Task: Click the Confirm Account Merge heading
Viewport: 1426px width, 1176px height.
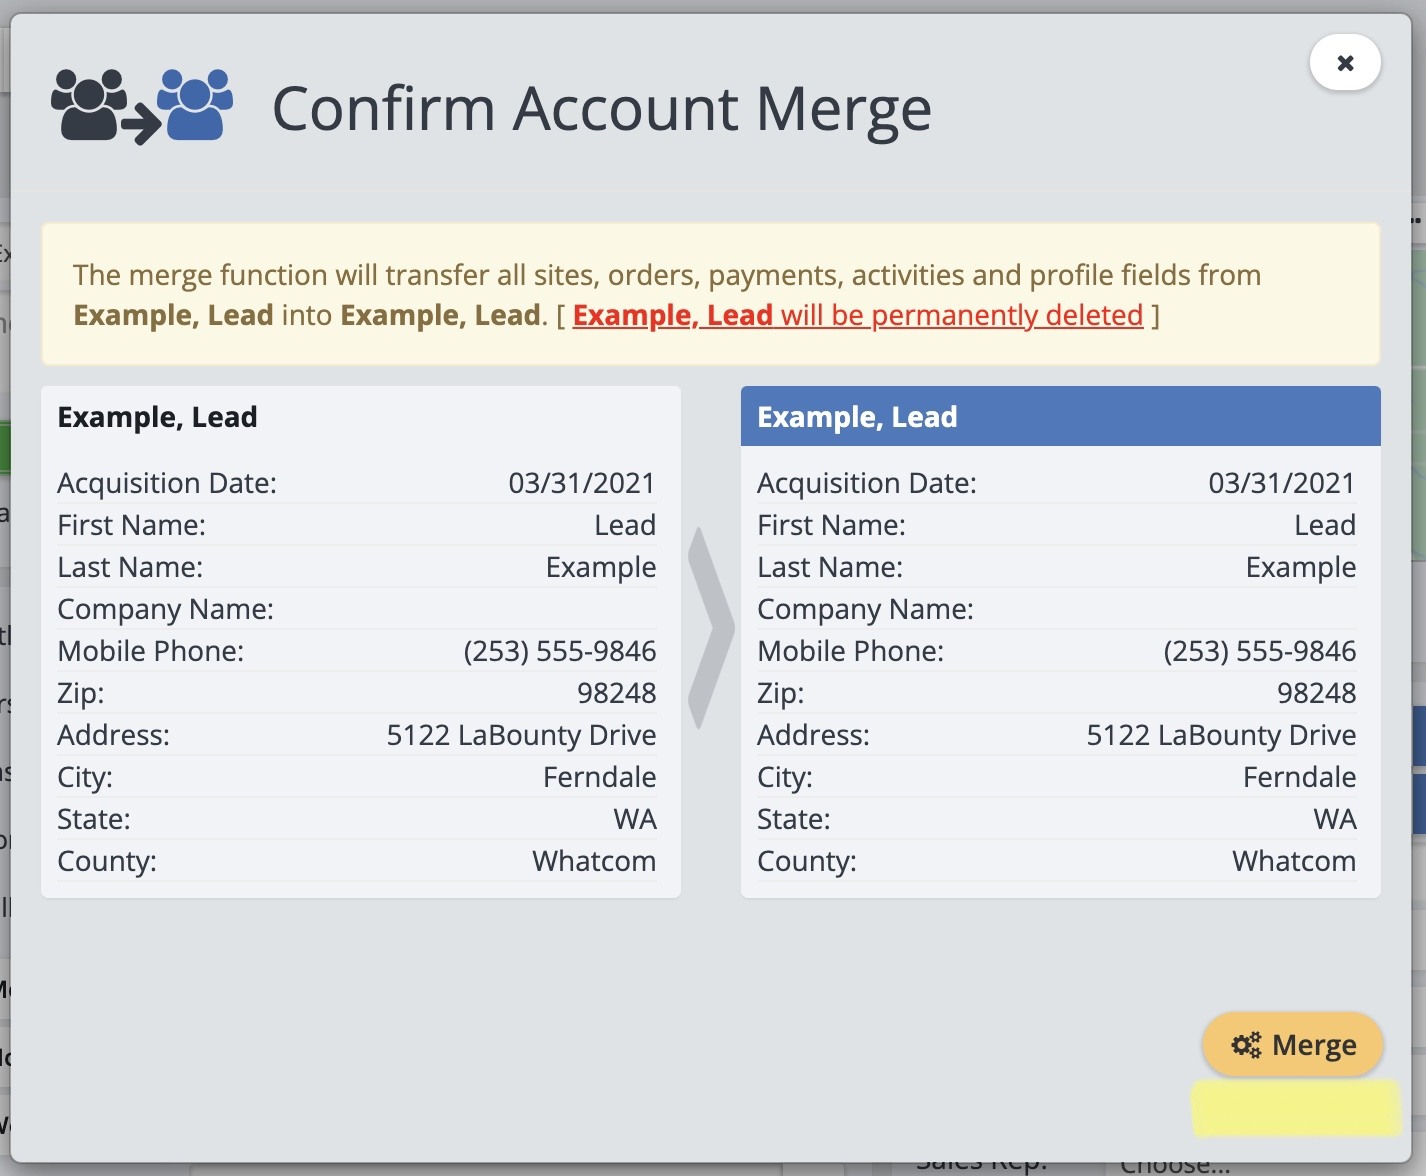Action: pyautogui.click(x=601, y=108)
